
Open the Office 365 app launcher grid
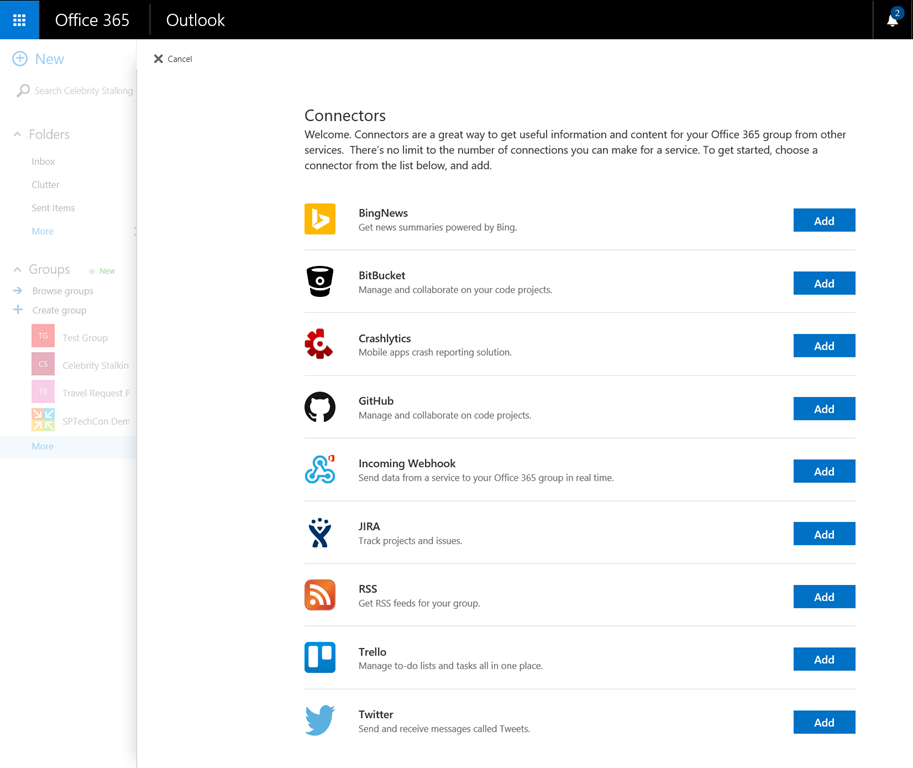(x=19, y=20)
